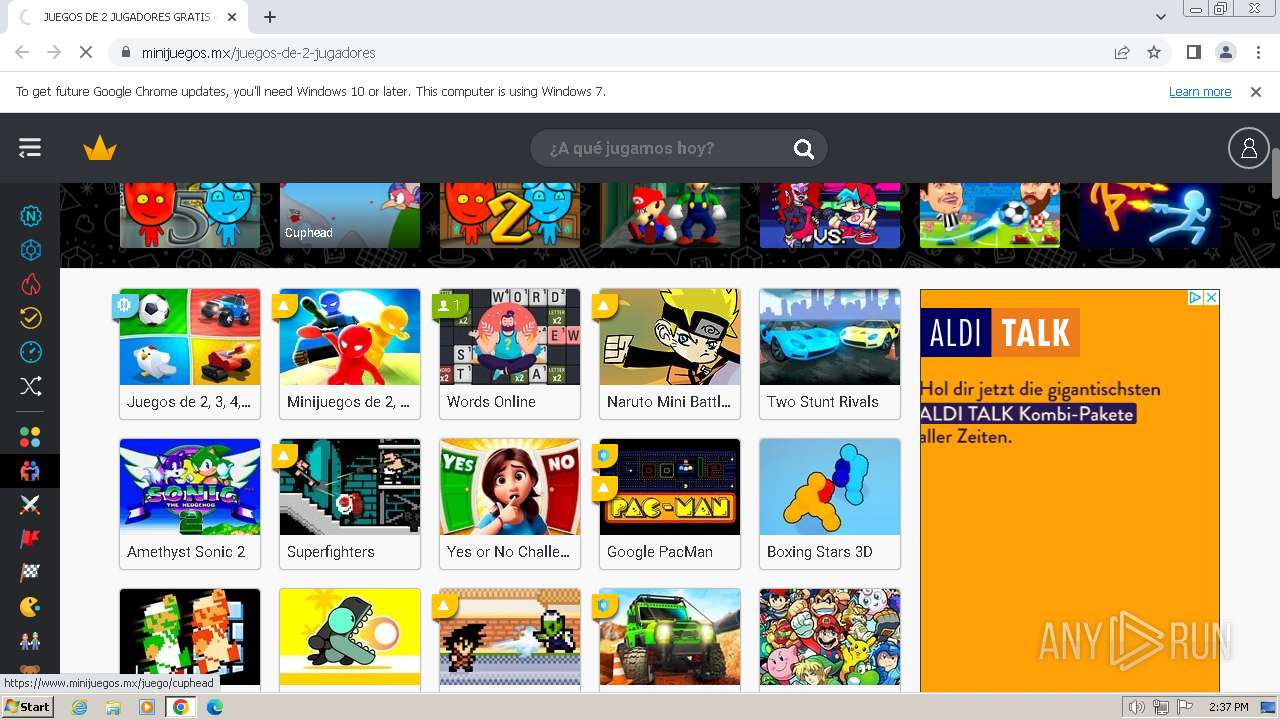
Task: Select the new games 'N' sidebar icon
Action: 31,216
